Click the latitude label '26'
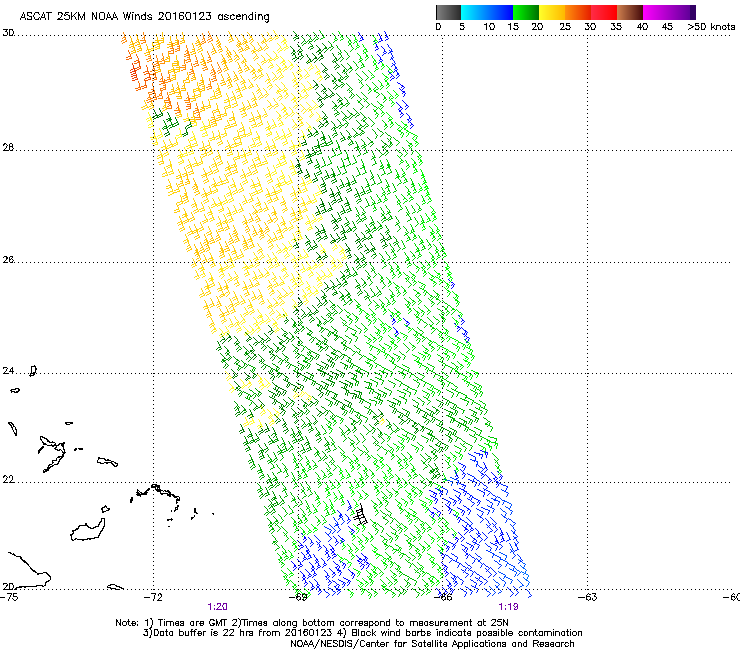The height and width of the screenshot is (650, 740). pyautogui.click(x=8, y=260)
